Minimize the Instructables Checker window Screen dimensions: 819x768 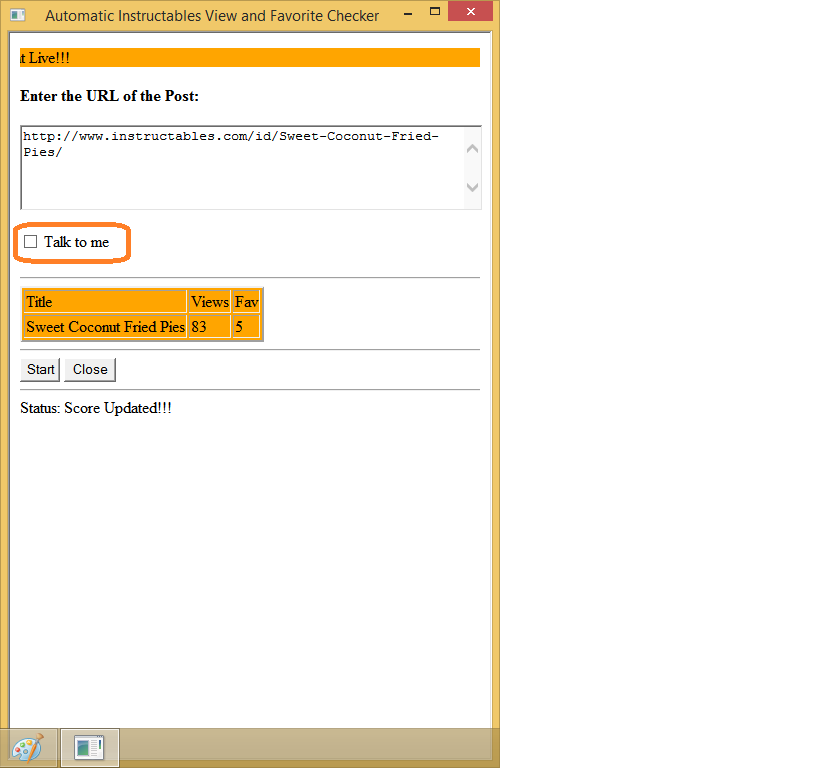point(408,14)
